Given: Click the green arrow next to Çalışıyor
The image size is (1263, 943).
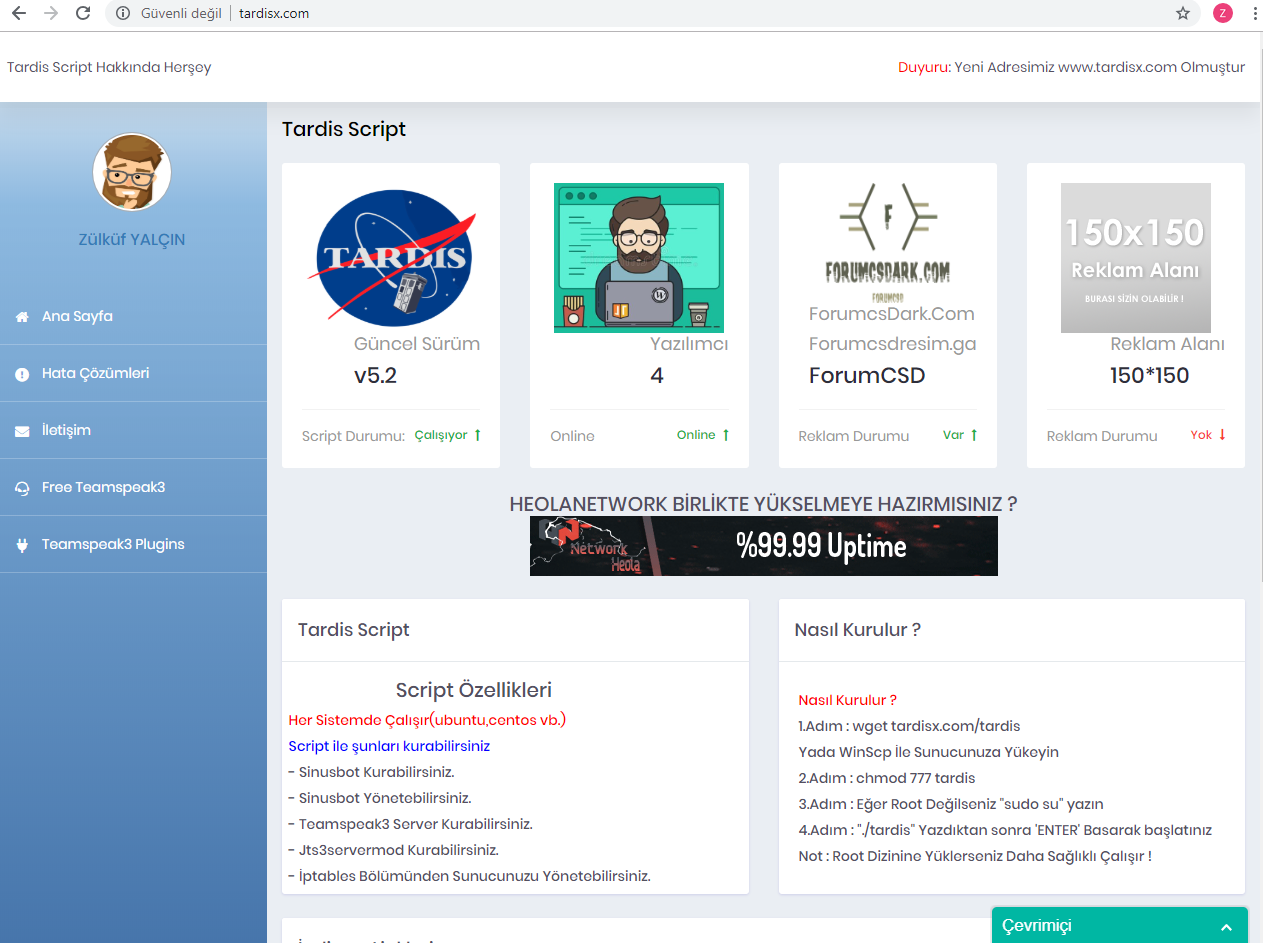Looking at the screenshot, I should pos(477,435).
